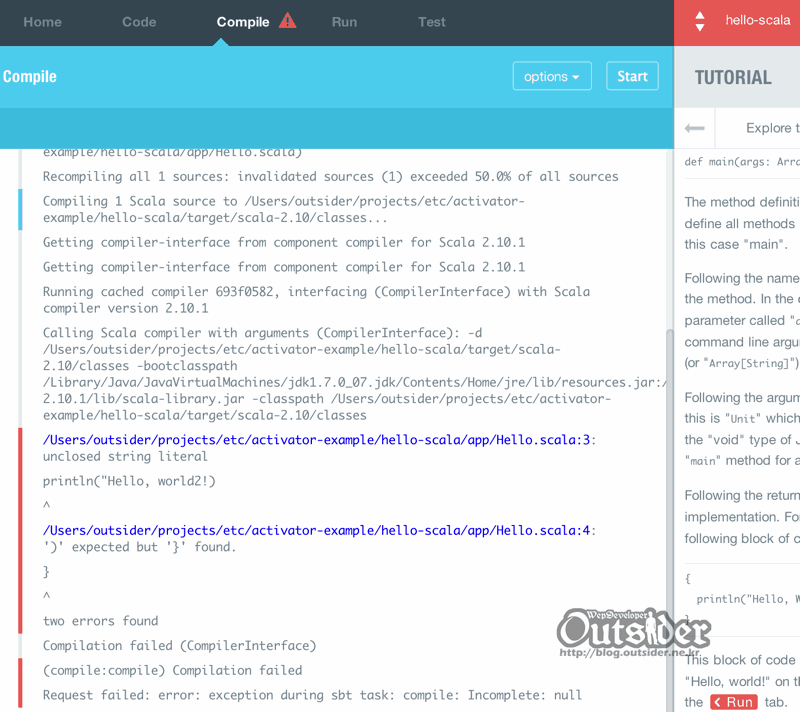Open the Home tab
Viewport: 800px width, 712px height.
[x=42, y=22]
